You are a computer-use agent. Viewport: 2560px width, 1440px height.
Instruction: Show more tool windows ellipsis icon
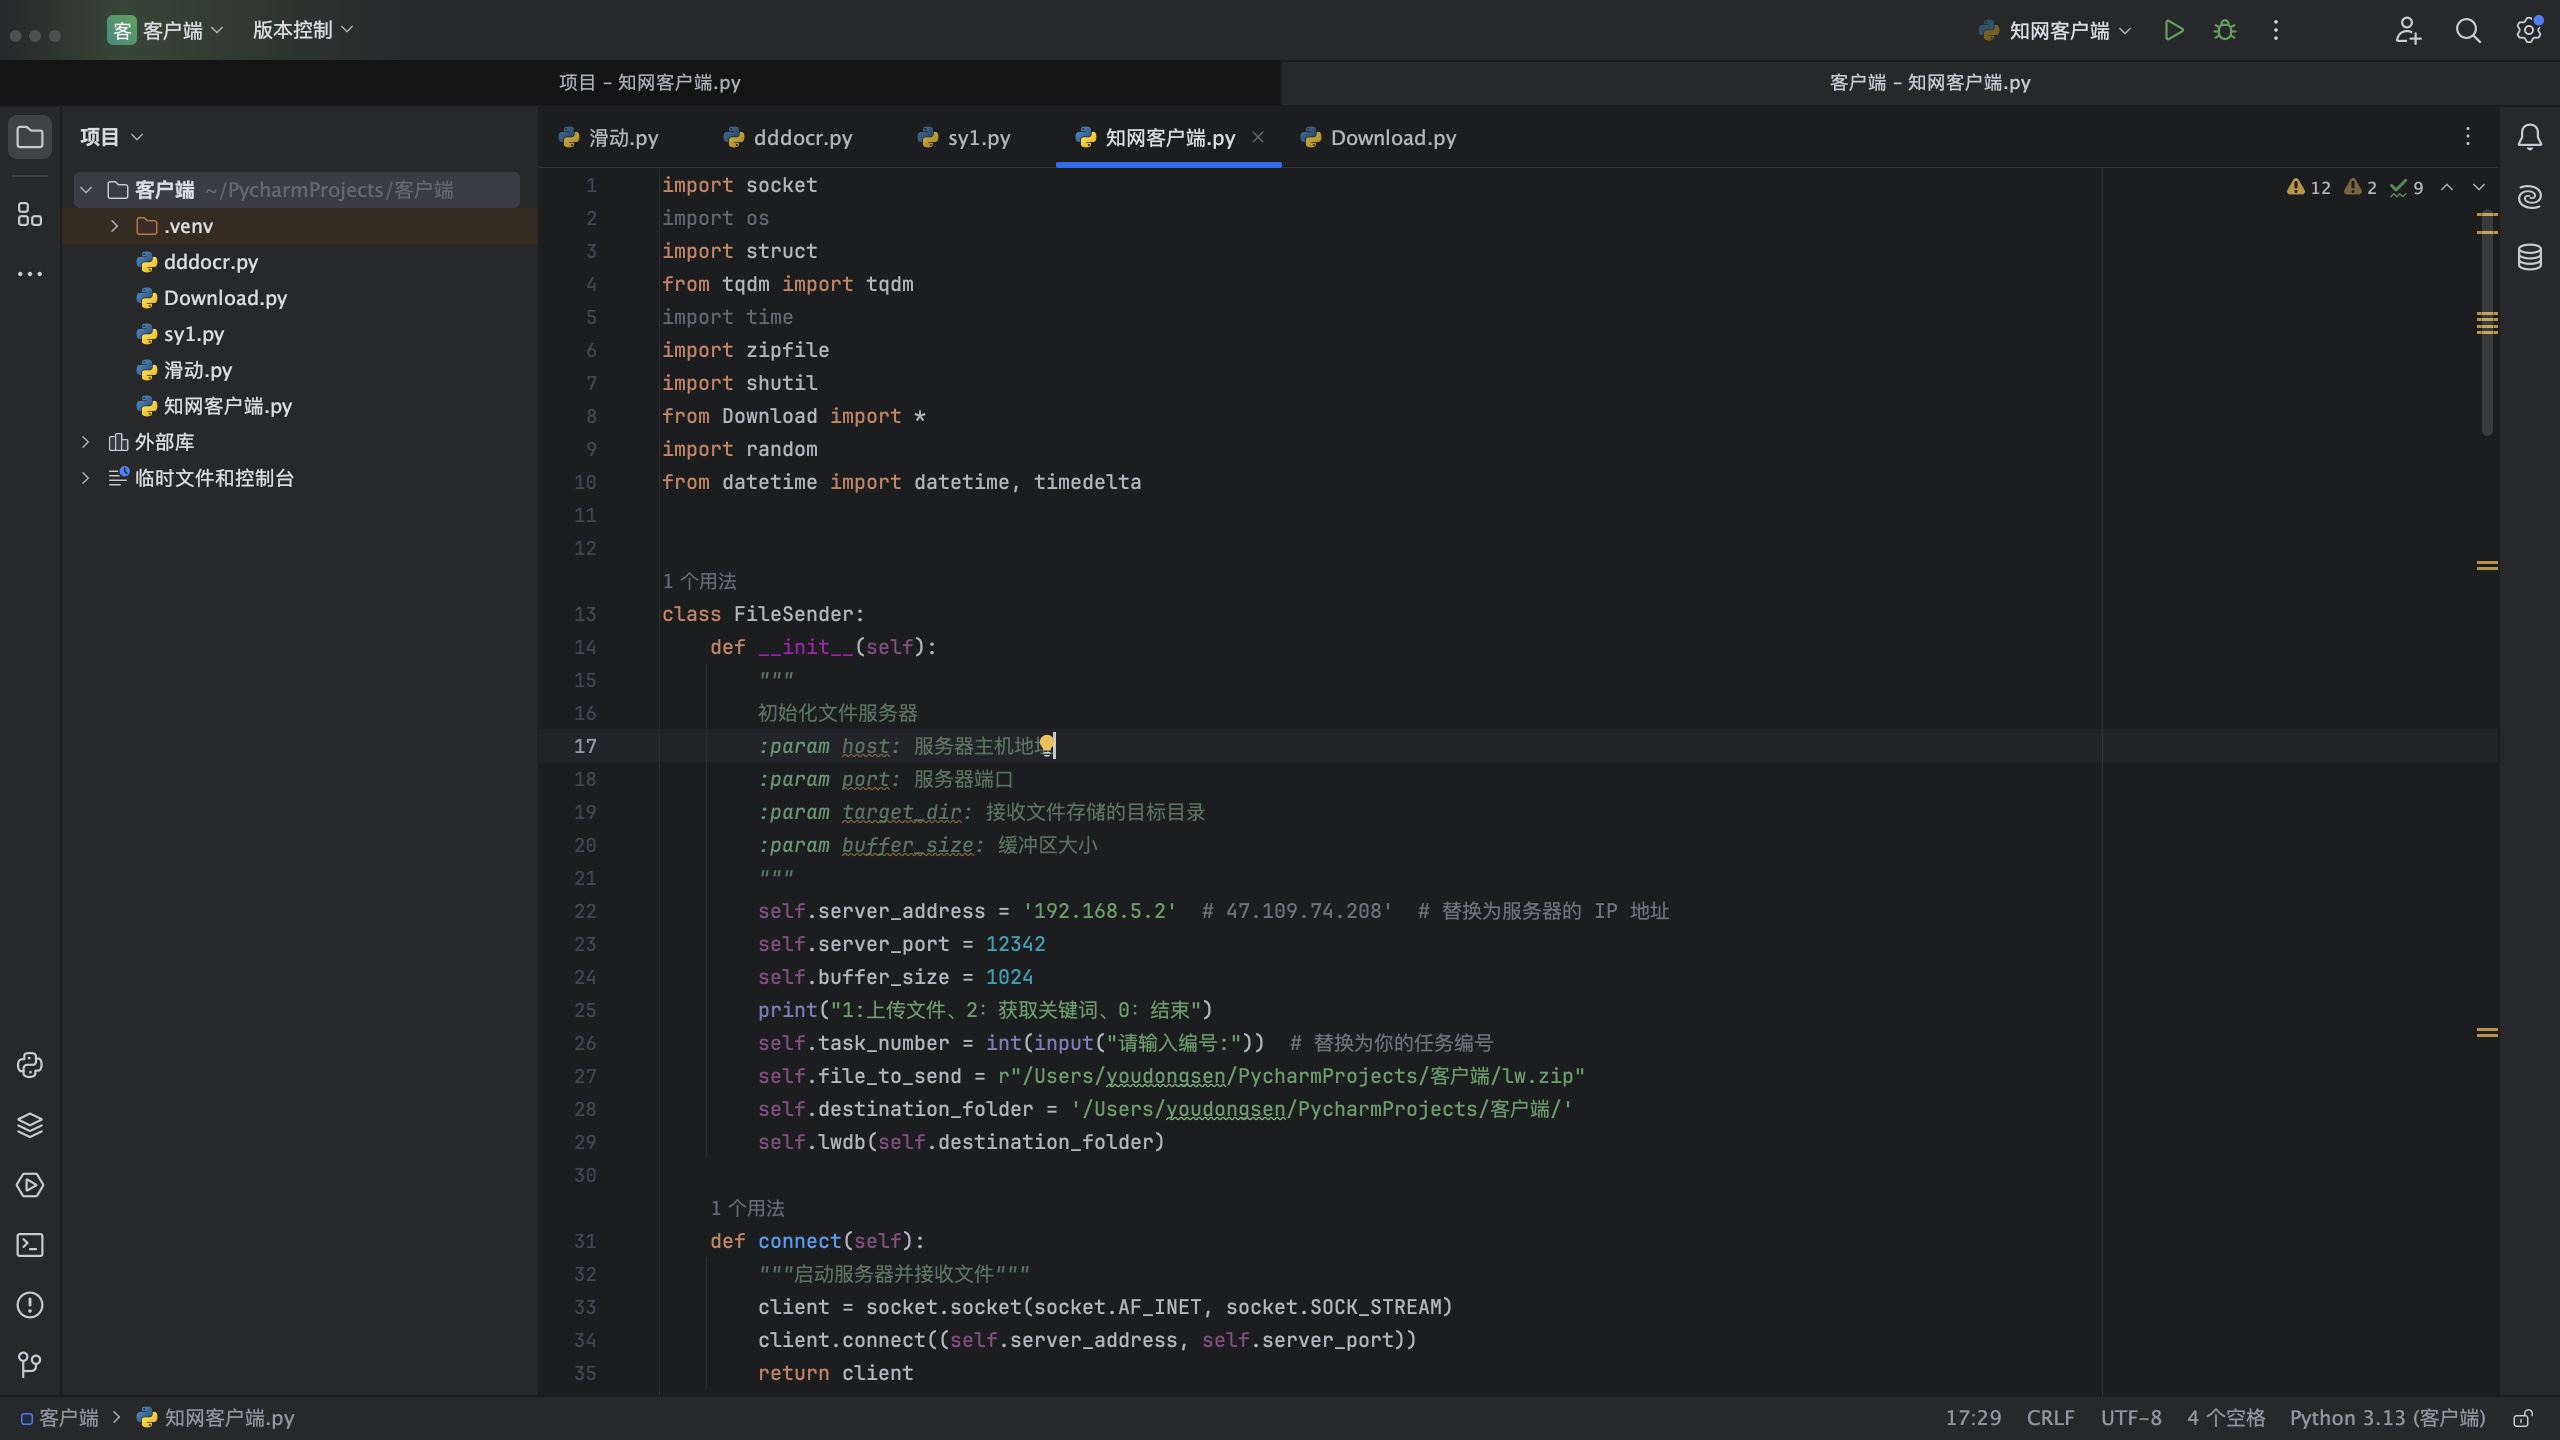point(30,273)
